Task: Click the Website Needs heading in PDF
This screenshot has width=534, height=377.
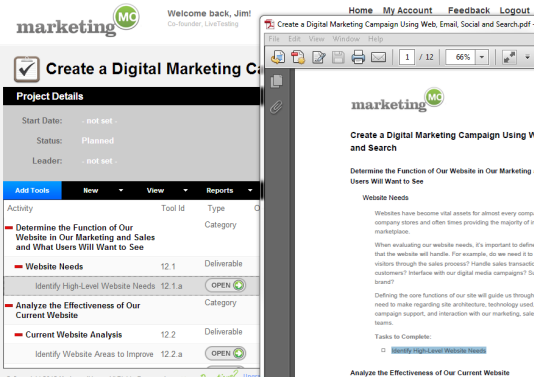Action: 385,198
